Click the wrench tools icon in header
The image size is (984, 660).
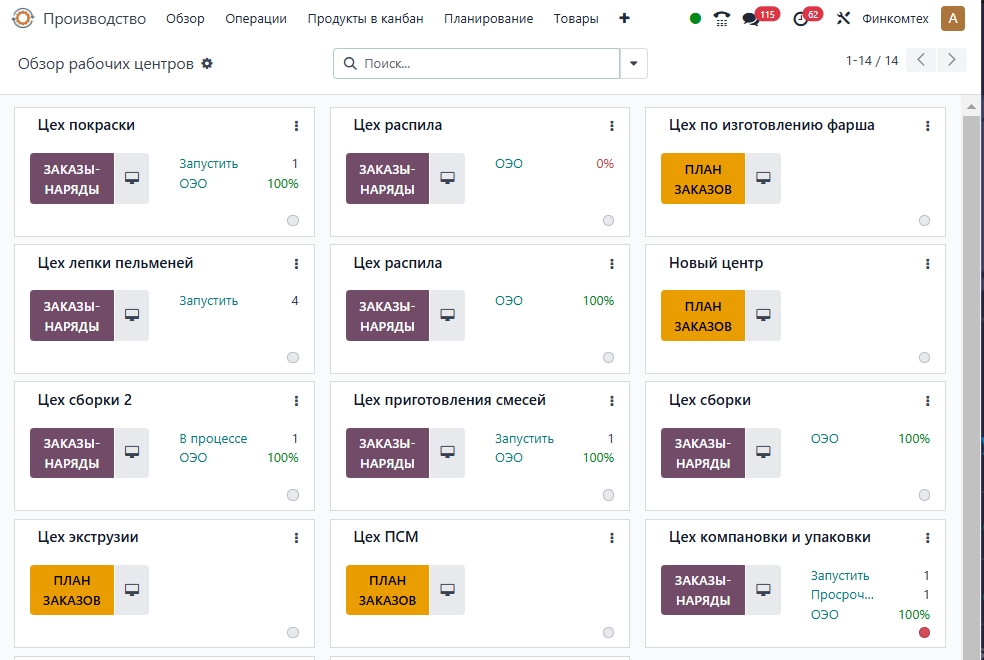tap(843, 19)
